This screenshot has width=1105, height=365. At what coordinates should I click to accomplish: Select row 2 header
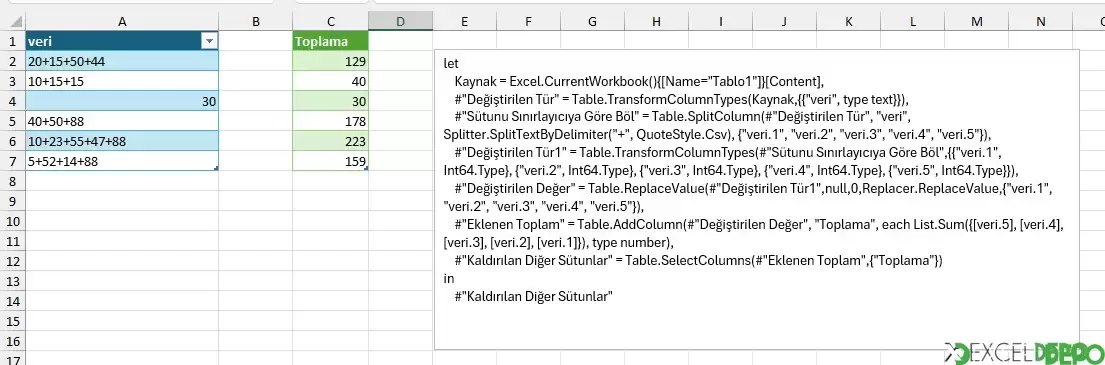tap(12, 62)
